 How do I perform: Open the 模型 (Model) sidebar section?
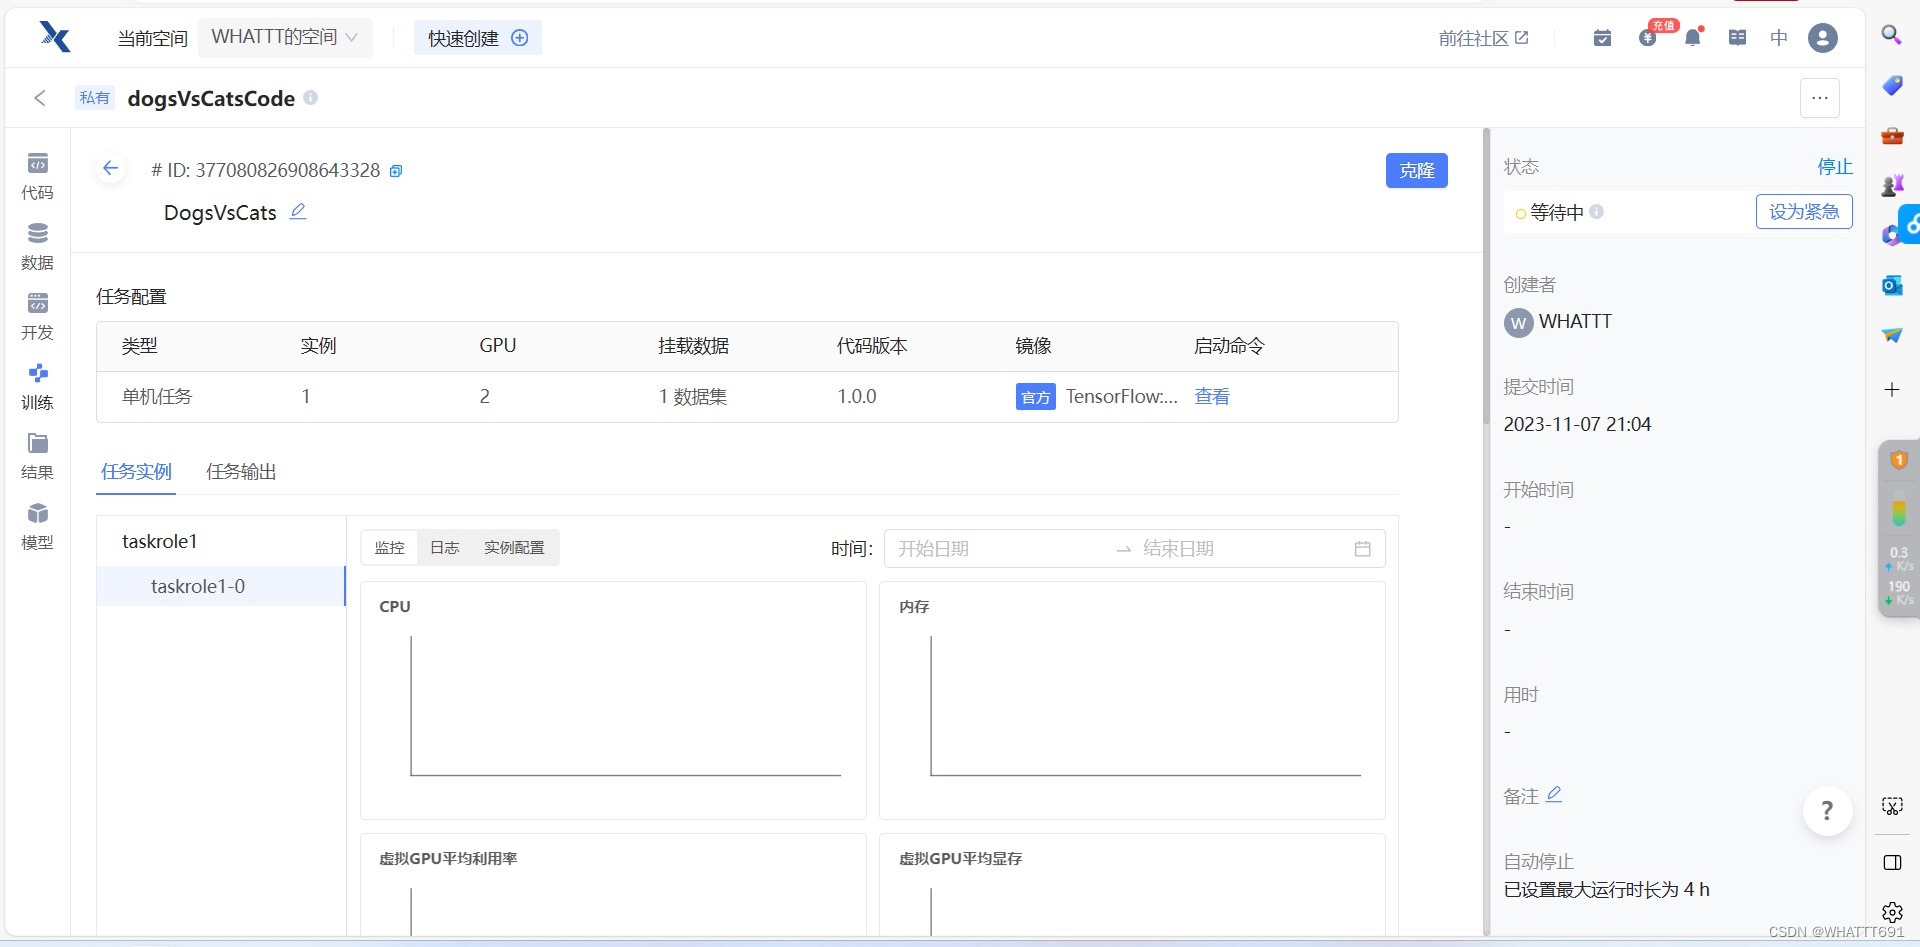tap(37, 527)
